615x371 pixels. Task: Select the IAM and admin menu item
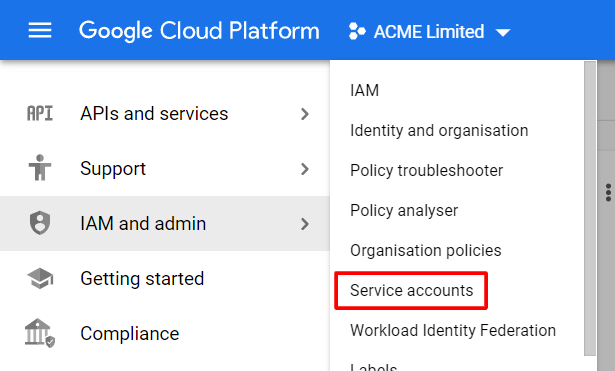[x=165, y=224]
